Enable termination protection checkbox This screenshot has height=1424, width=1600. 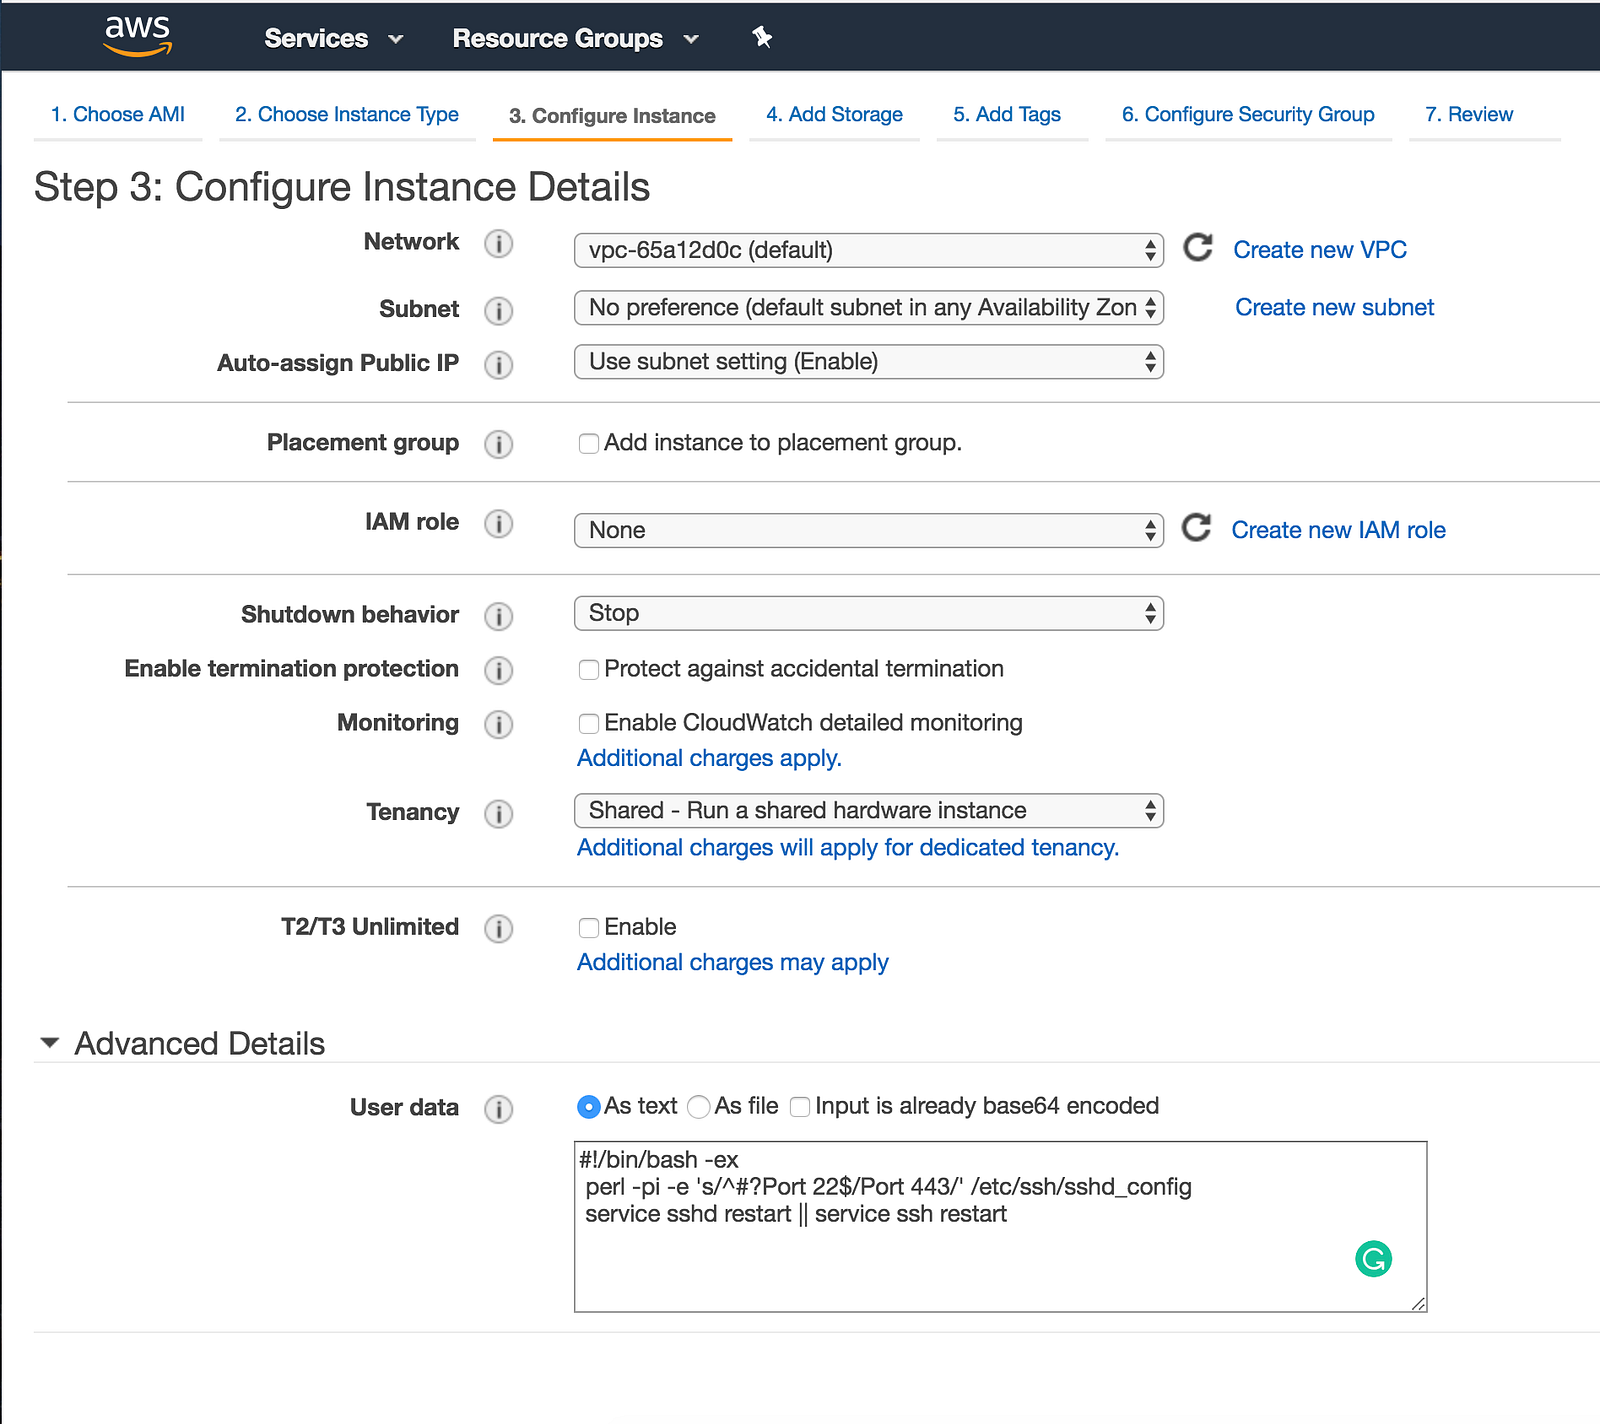(x=589, y=670)
